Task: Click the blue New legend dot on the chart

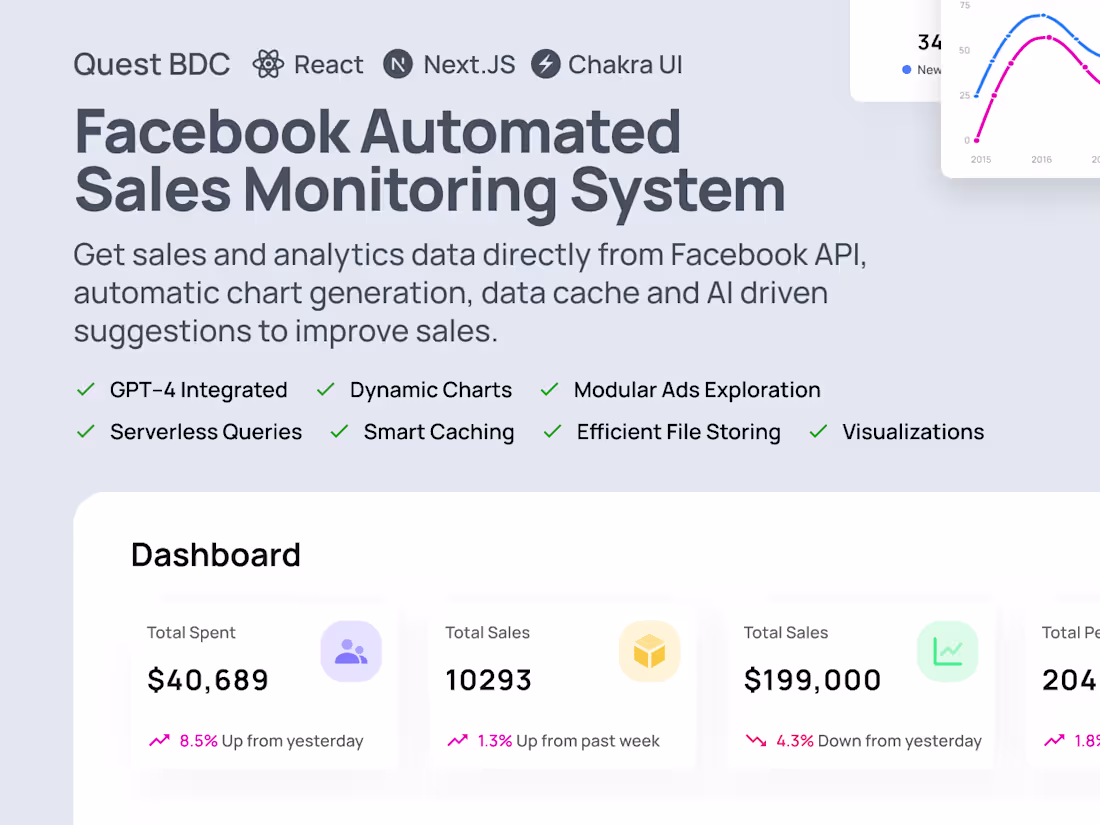Action: pos(905,69)
